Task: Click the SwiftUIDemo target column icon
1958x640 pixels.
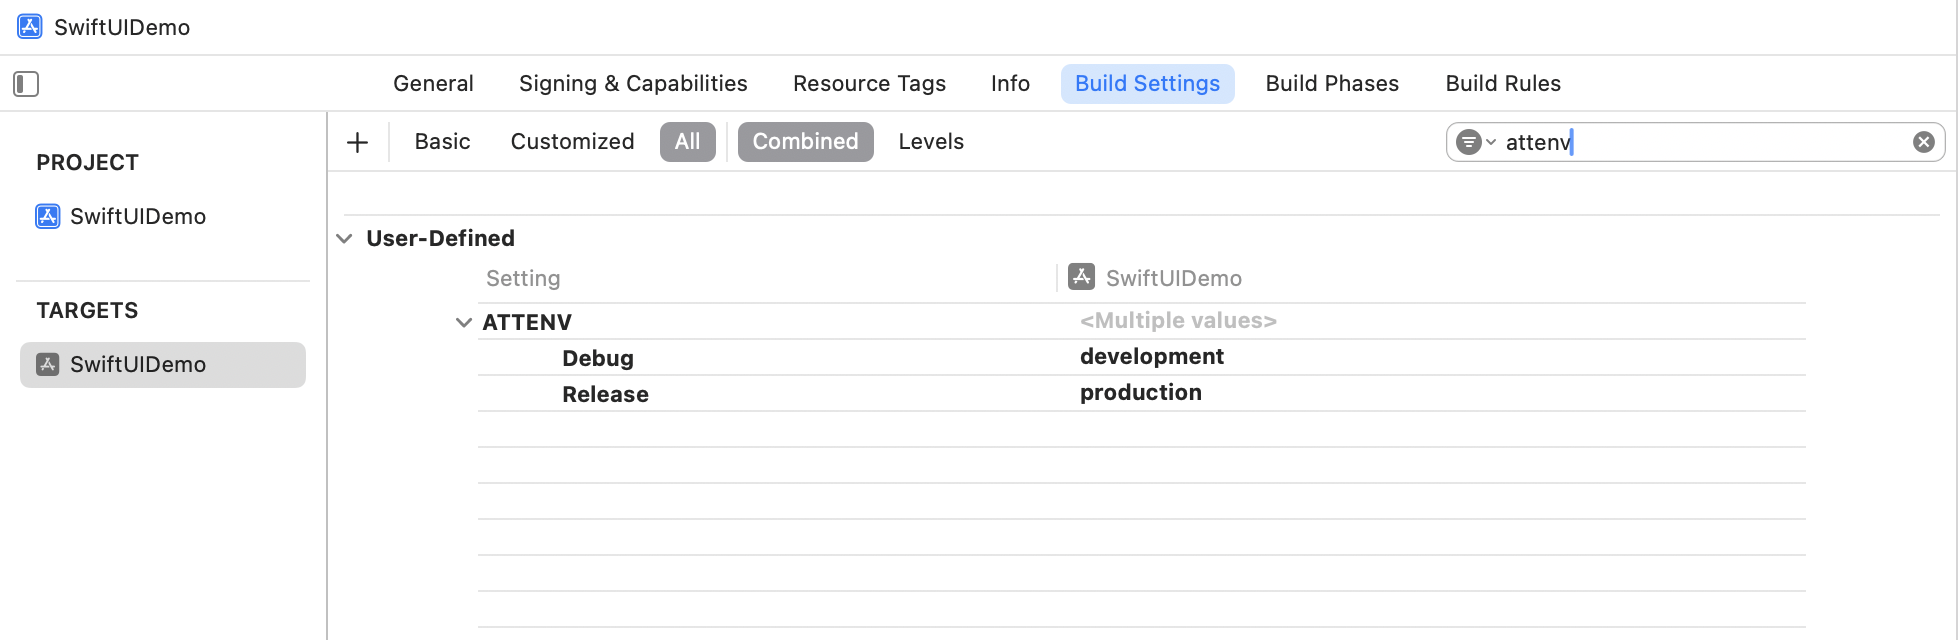Action: click(1081, 277)
